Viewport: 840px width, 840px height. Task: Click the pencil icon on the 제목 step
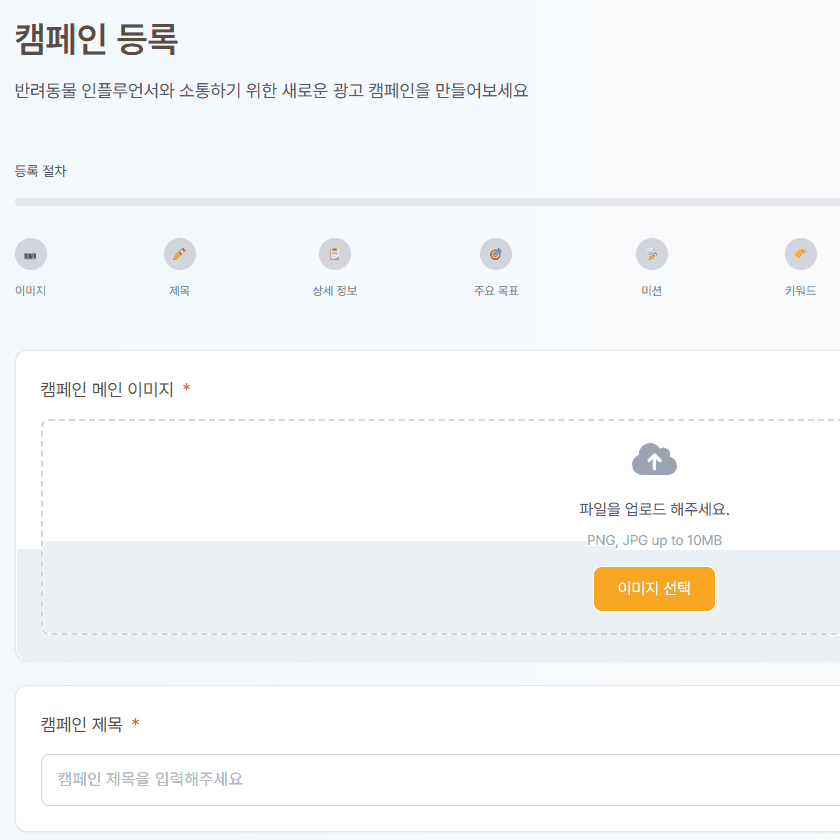[x=180, y=254]
